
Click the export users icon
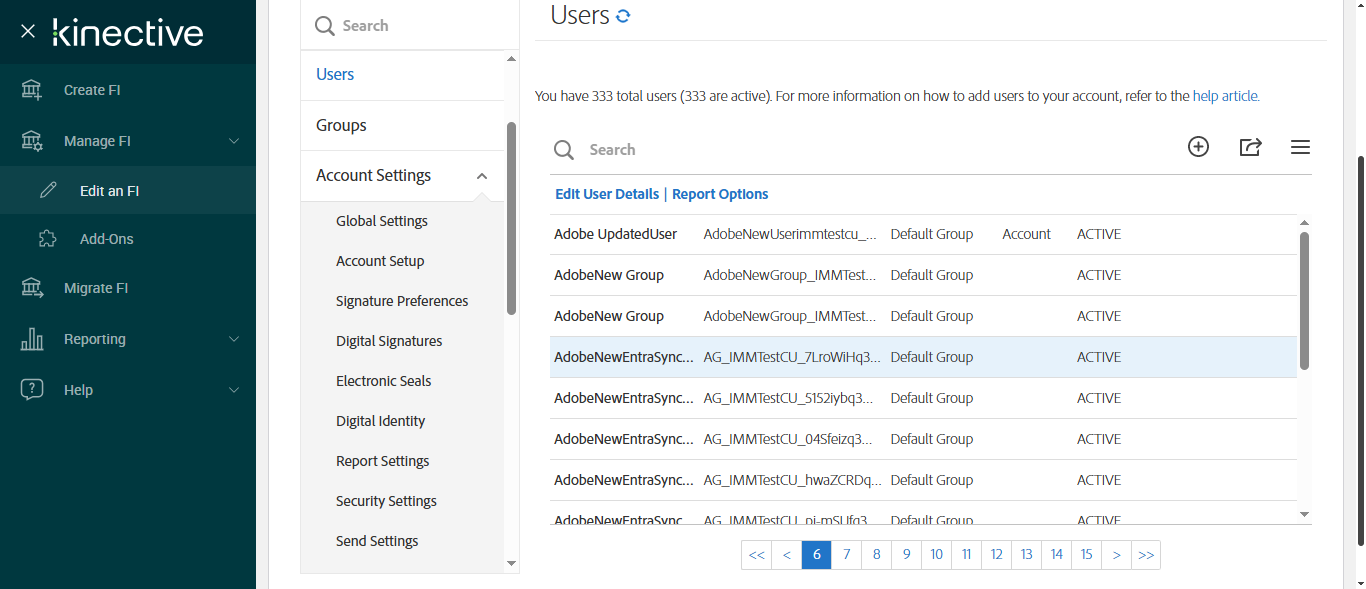click(1250, 147)
